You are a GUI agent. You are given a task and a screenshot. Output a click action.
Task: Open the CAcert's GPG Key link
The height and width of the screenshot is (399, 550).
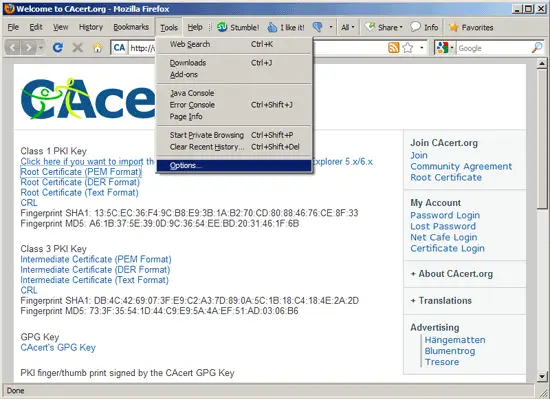click(58, 347)
